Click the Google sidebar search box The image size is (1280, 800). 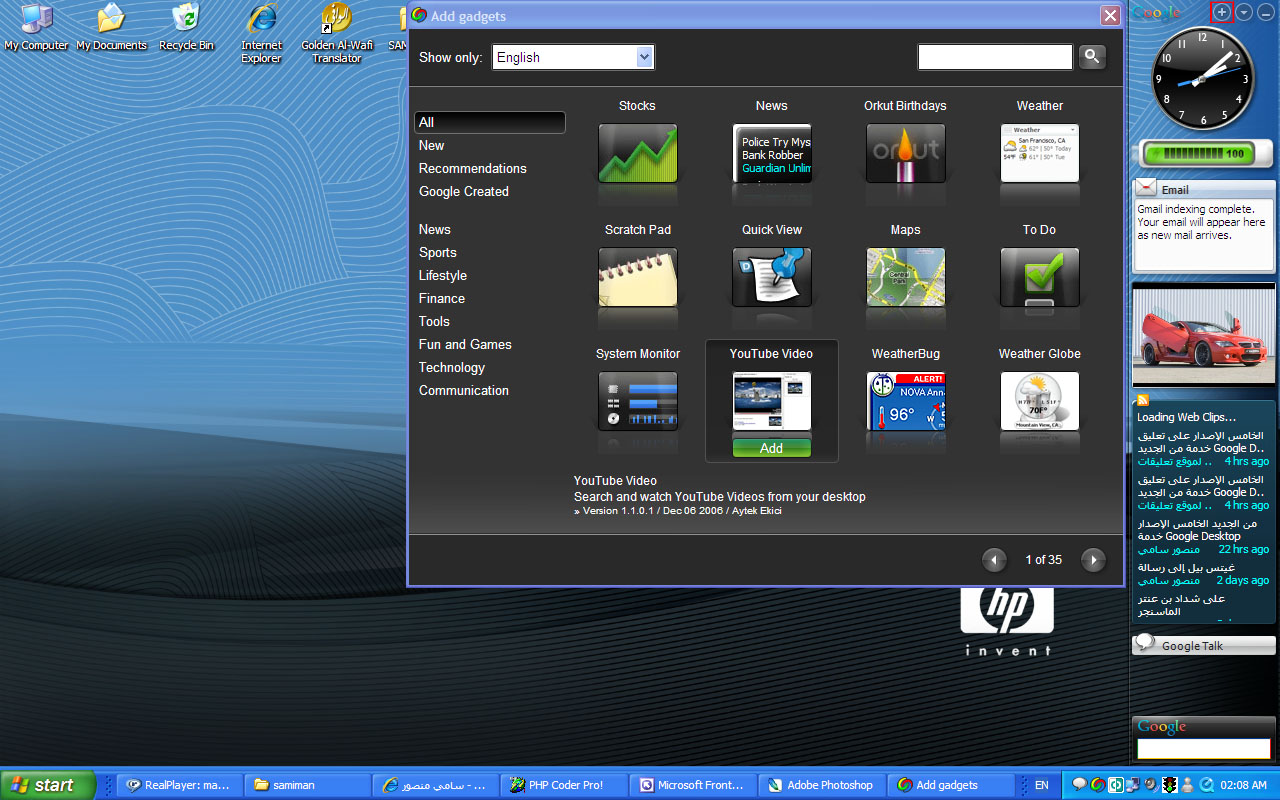(x=1204, y=748)
